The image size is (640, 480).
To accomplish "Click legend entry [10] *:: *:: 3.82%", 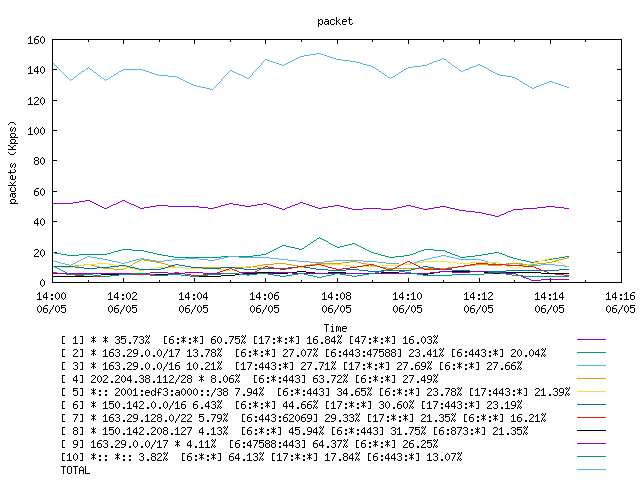I will click(x=262, y=458).
